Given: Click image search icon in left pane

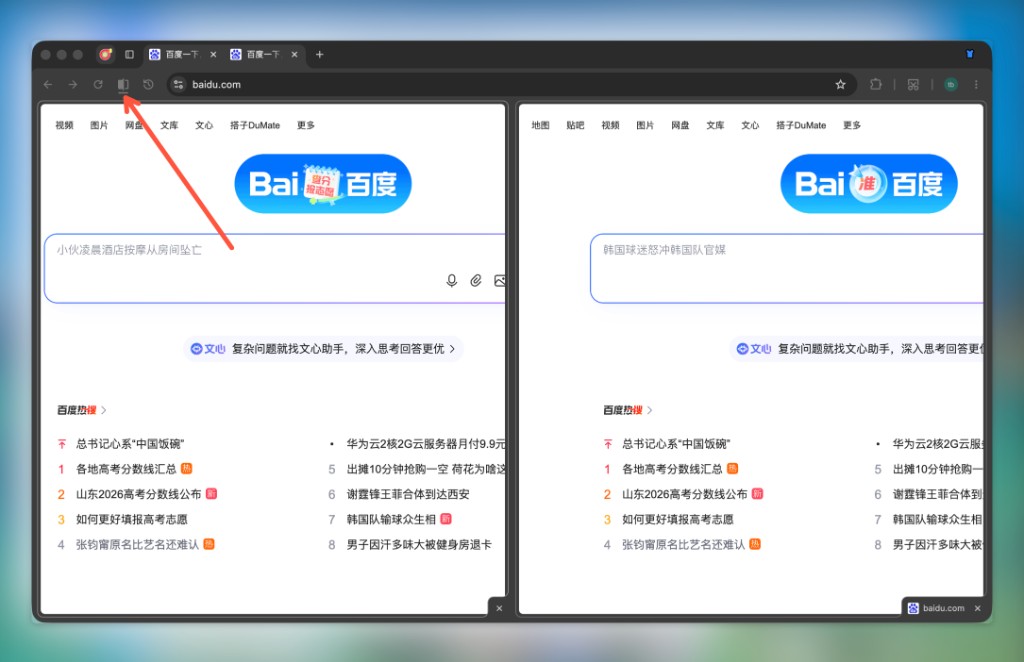Looking at the screenshot, I should (500, 281).
